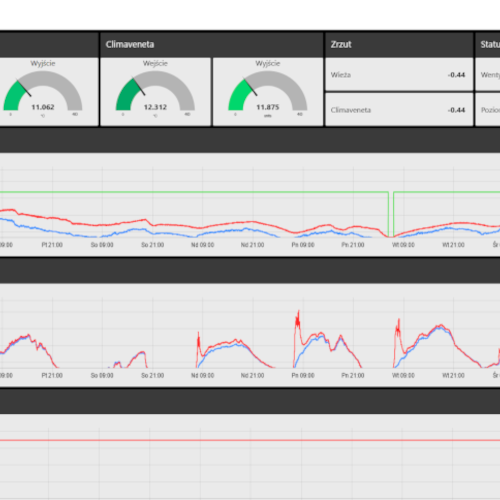
Task: Click the Nd 21:00 label on first chart
Action: [x=252, y=245]
